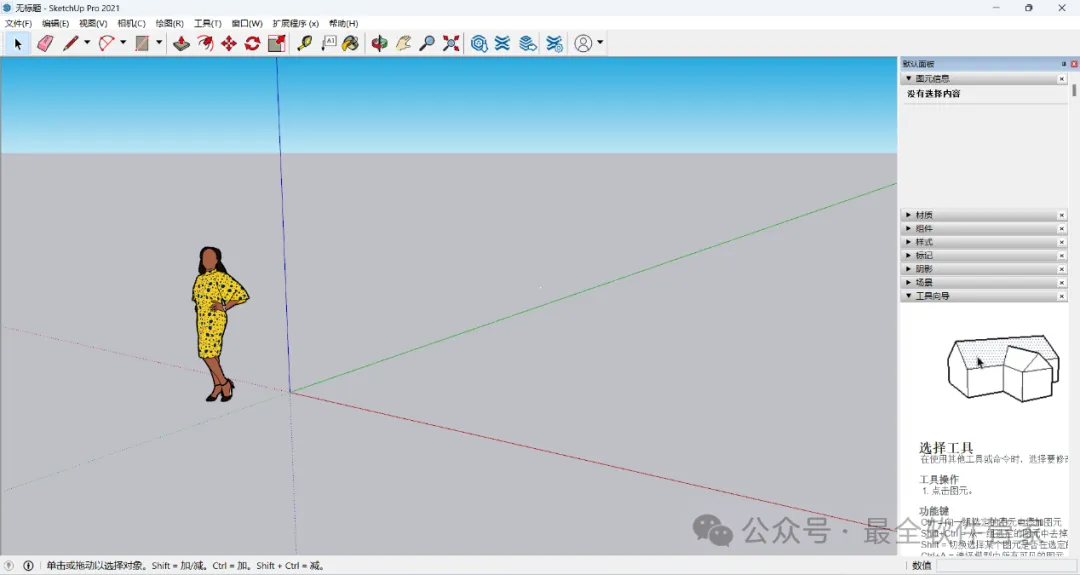Click the user account profile icon

pos(583,43)
